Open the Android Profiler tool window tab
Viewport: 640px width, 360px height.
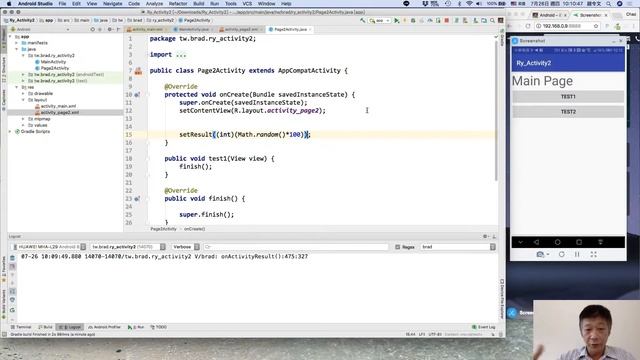tap(104, 327)
